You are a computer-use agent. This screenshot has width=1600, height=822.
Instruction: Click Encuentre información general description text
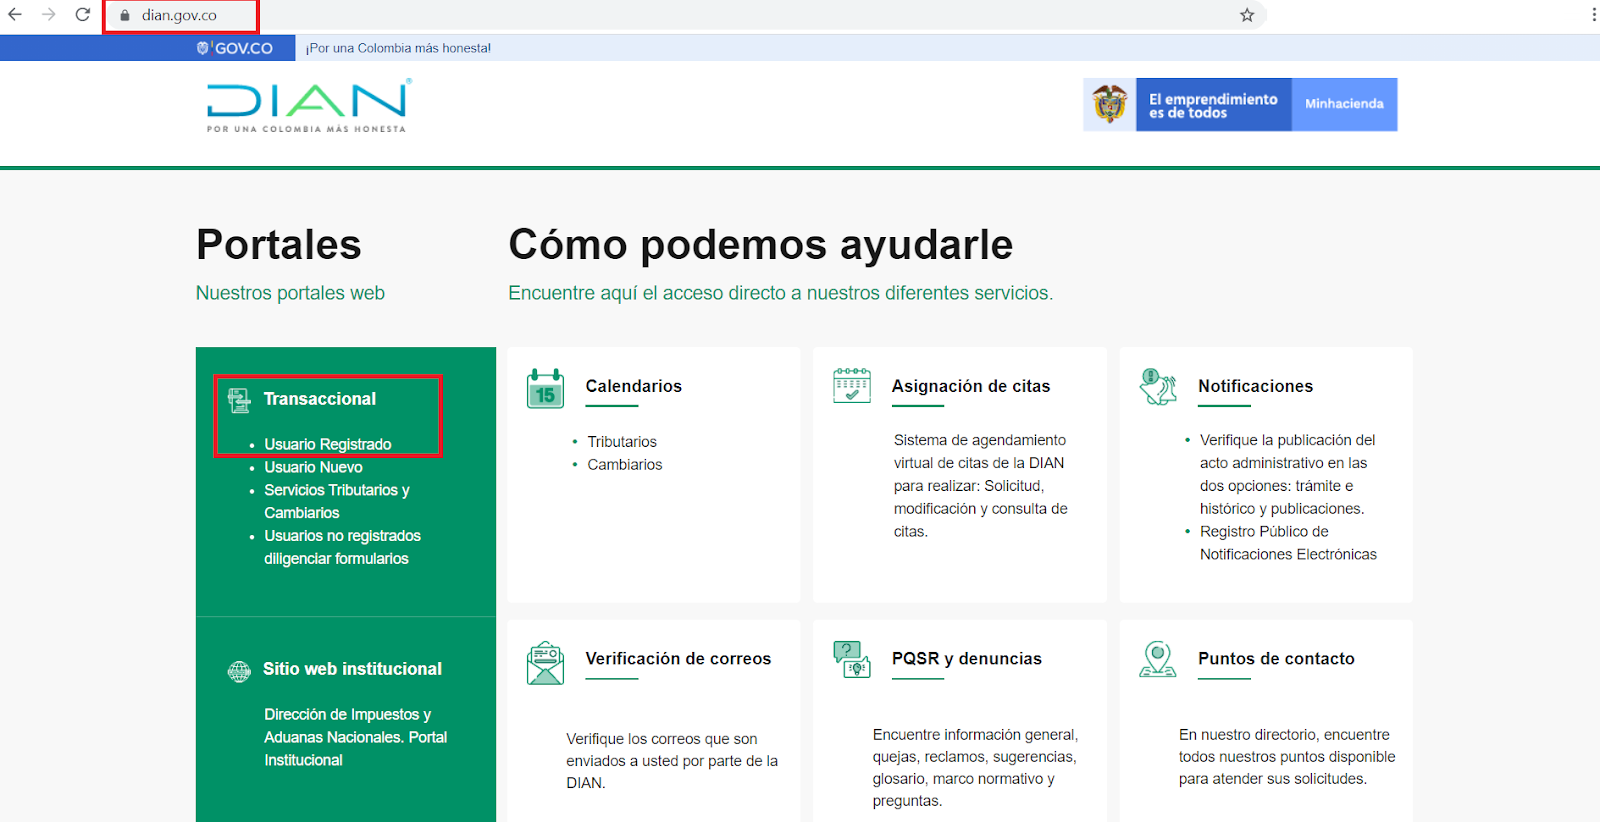[976, 768]
